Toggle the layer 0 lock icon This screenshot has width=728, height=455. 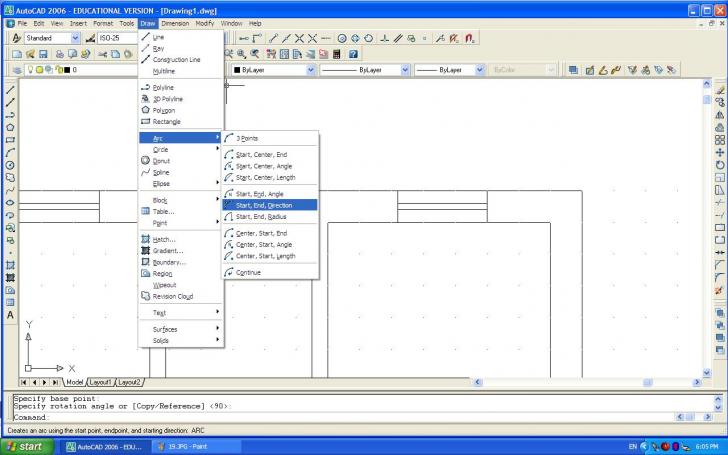[x=59, y=70]
